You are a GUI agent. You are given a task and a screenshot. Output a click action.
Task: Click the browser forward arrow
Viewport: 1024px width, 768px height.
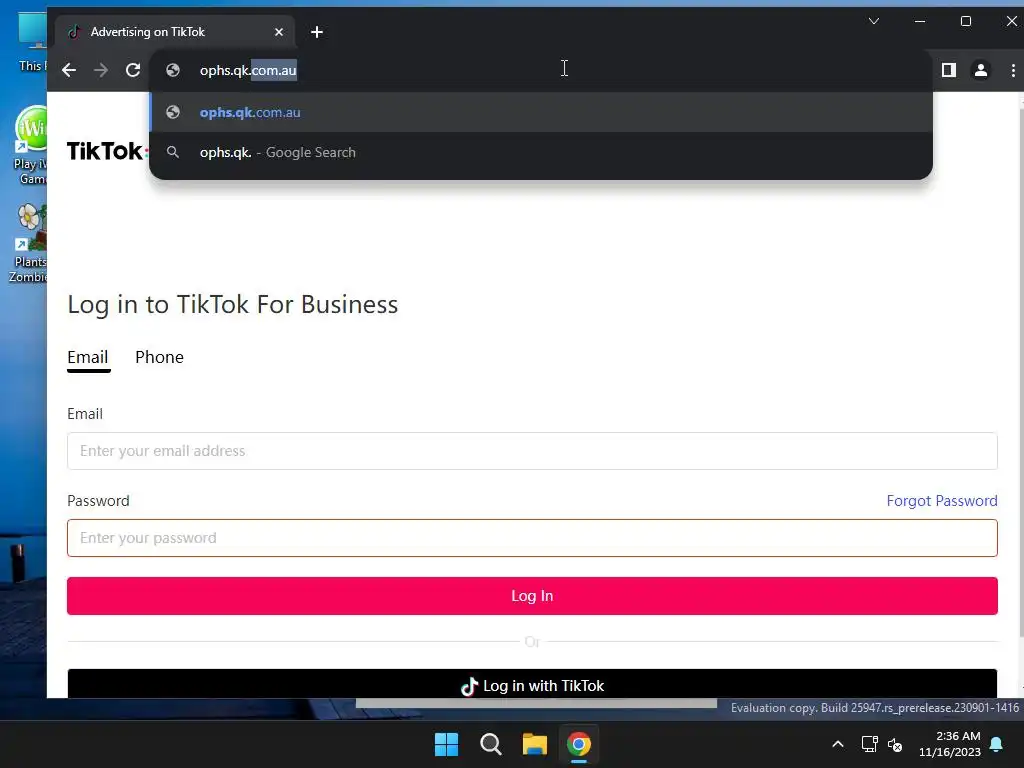(101, 70)
